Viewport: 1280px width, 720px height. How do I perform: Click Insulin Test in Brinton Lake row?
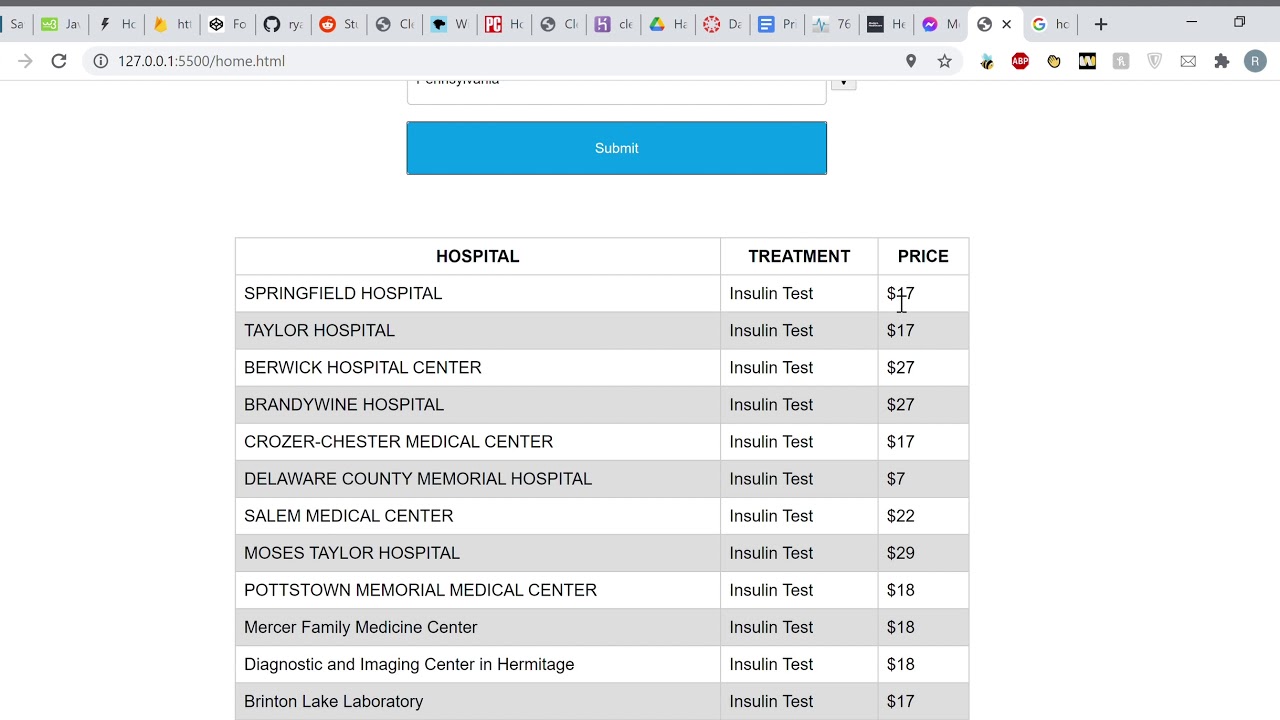[771, 701]
